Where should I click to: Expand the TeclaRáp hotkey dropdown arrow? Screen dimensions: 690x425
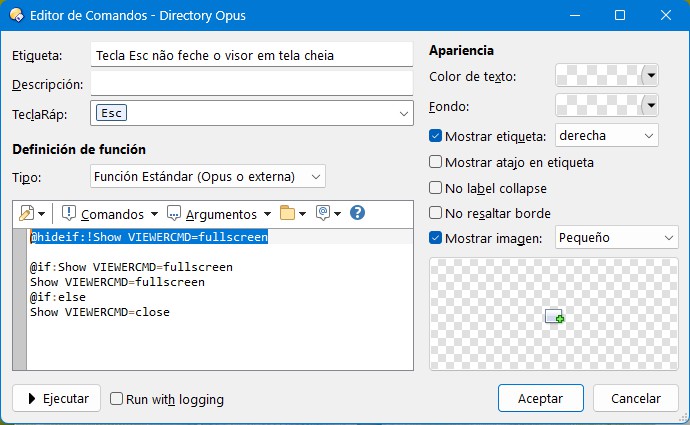click(404, 114)
